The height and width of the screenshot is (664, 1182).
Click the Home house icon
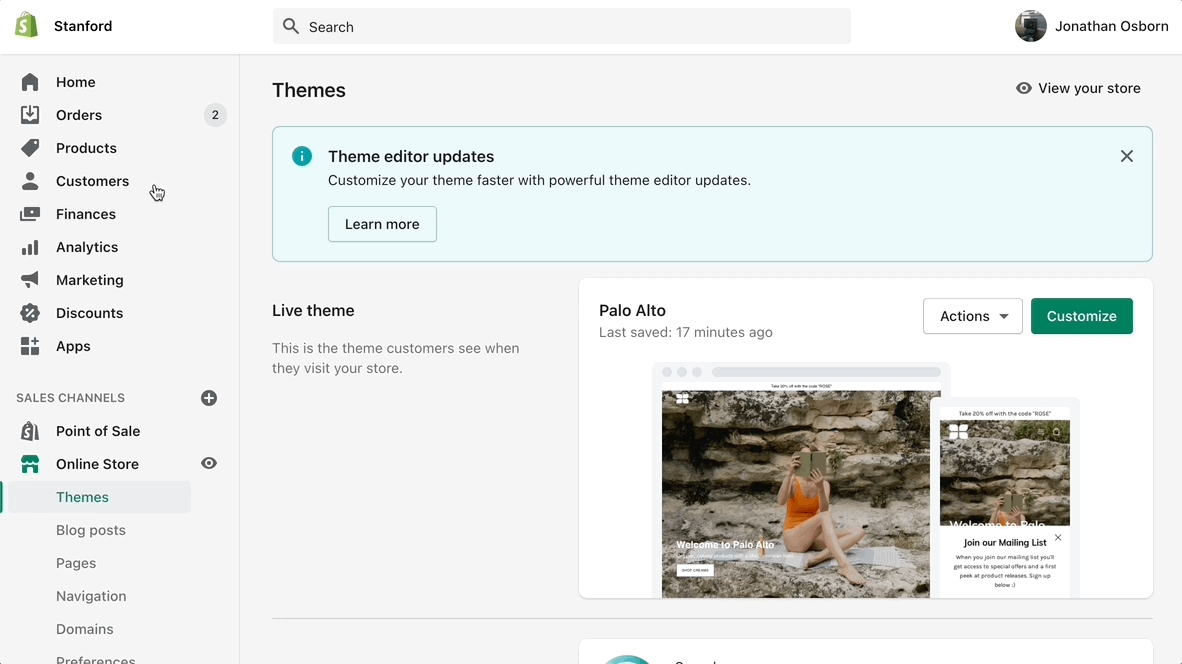tap(30, 82)
